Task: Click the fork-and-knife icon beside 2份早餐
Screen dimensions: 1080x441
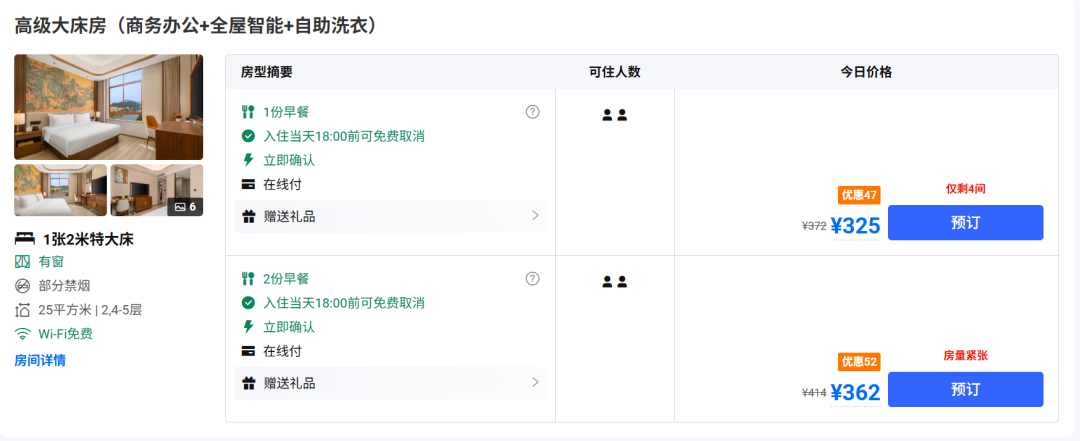Action: [x=248, y=279]
